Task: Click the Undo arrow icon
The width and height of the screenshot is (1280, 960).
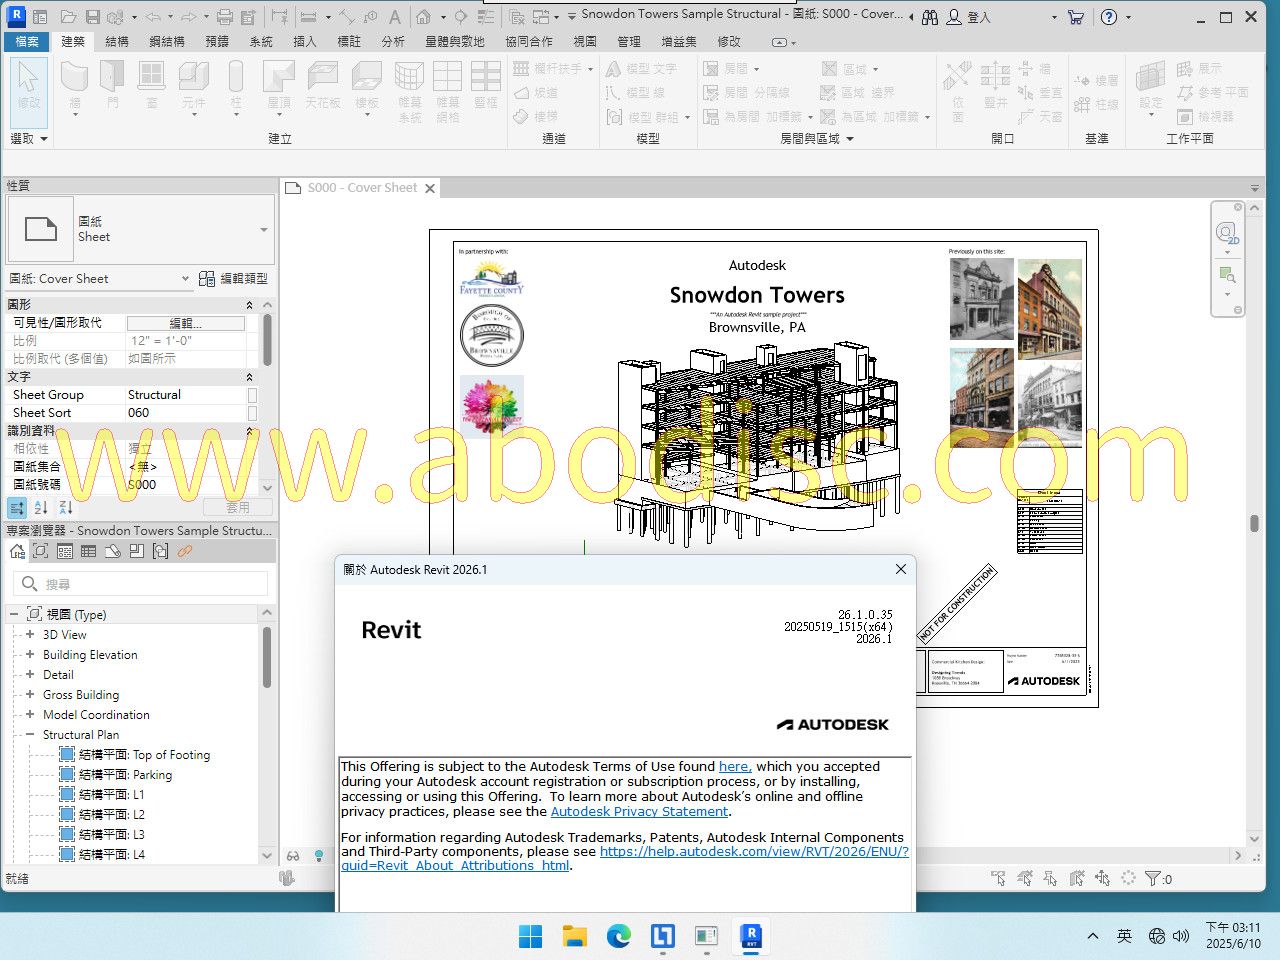Action: pyautogui.click(x=152, y=17)
